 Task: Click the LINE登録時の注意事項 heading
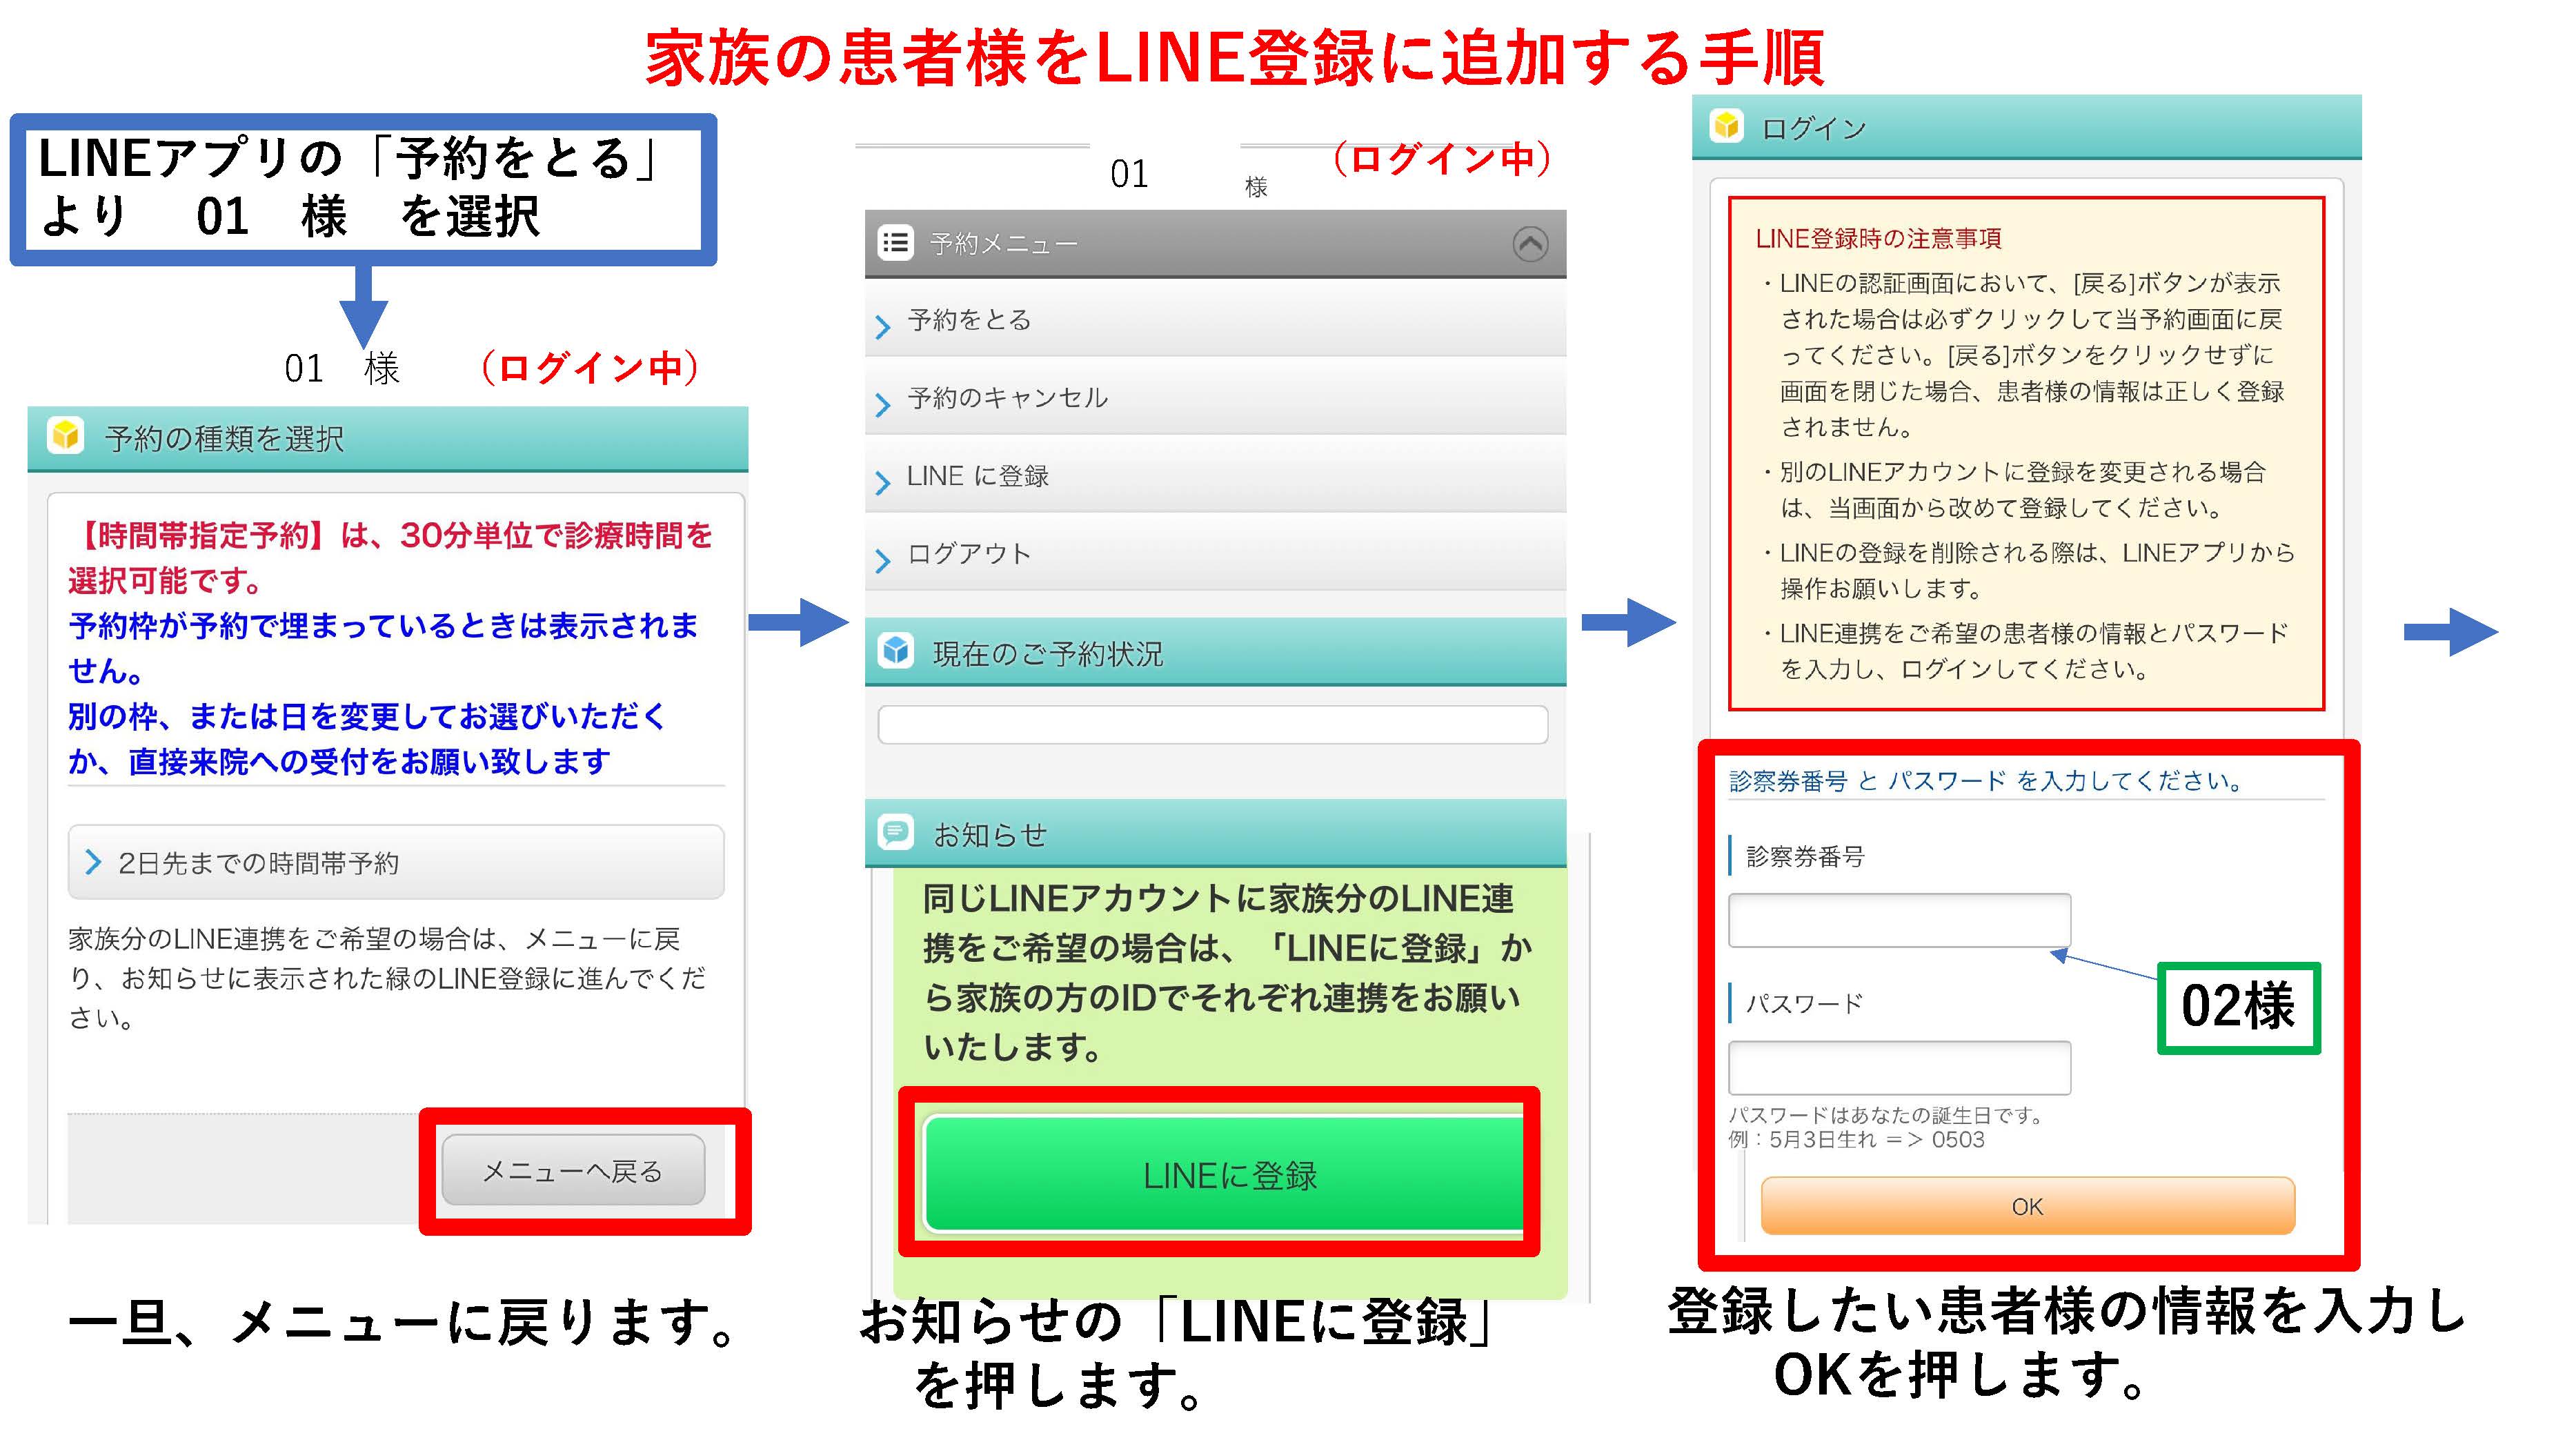pyautogui.click(x=1878, y=239)
